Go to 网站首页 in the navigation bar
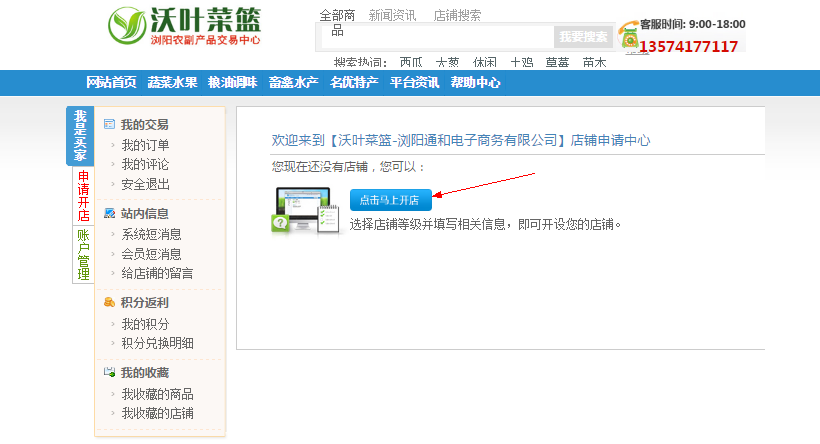Image resolution: width=820 pixels, height=444 pixels. tap(111, 83)
